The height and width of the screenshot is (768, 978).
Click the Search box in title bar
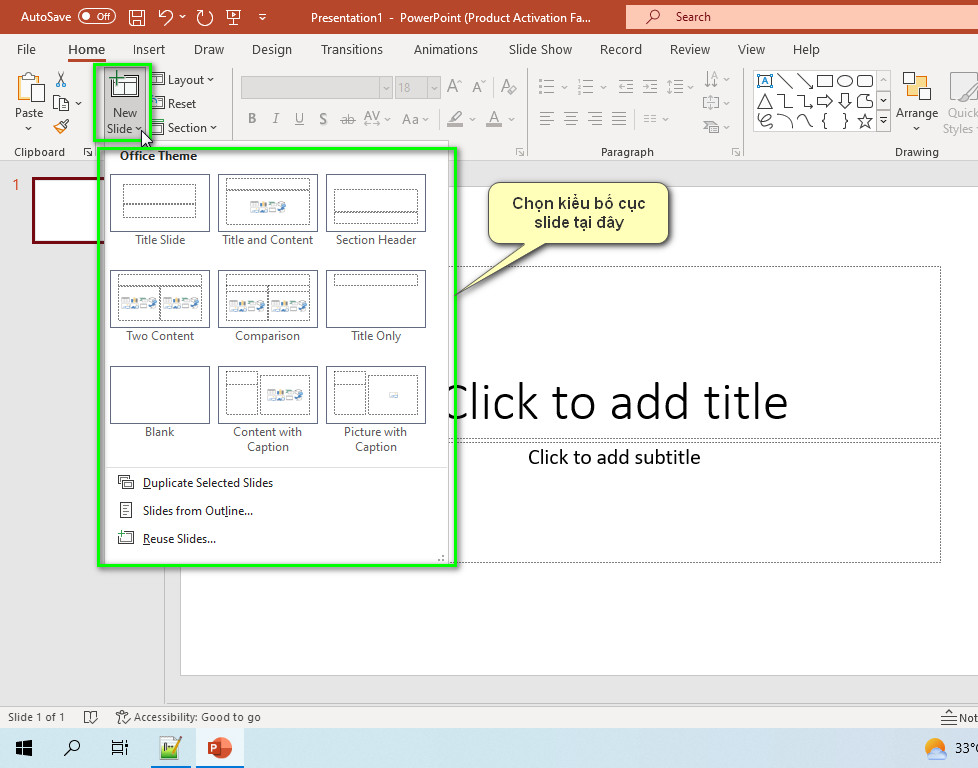(801, 17)
